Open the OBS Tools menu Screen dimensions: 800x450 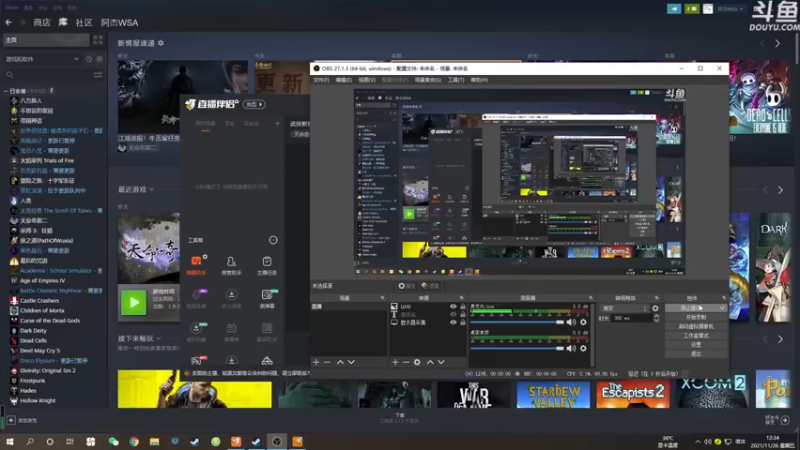coord(456,80)
